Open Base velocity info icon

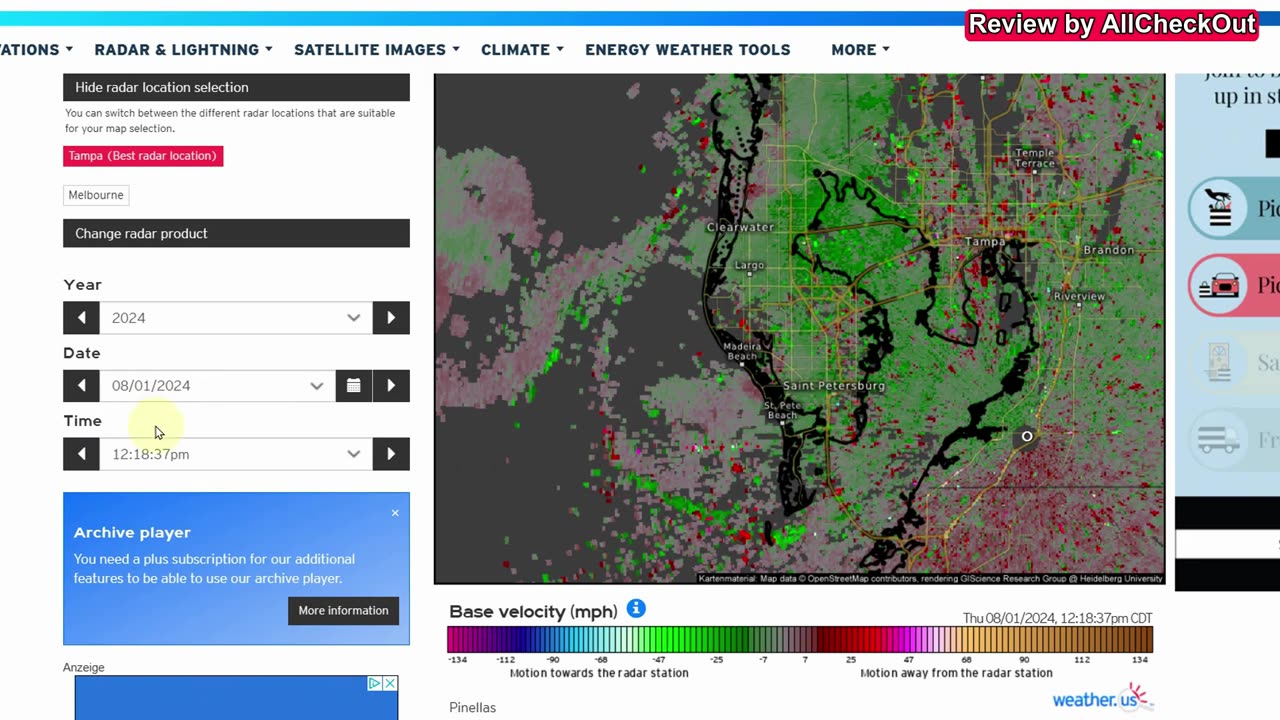point(636,609)
